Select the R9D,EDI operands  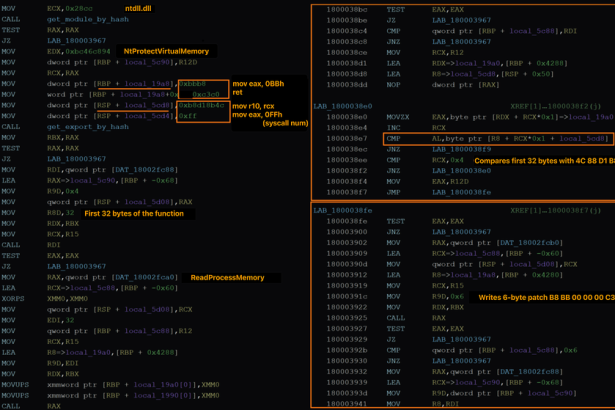coord(63,363)
